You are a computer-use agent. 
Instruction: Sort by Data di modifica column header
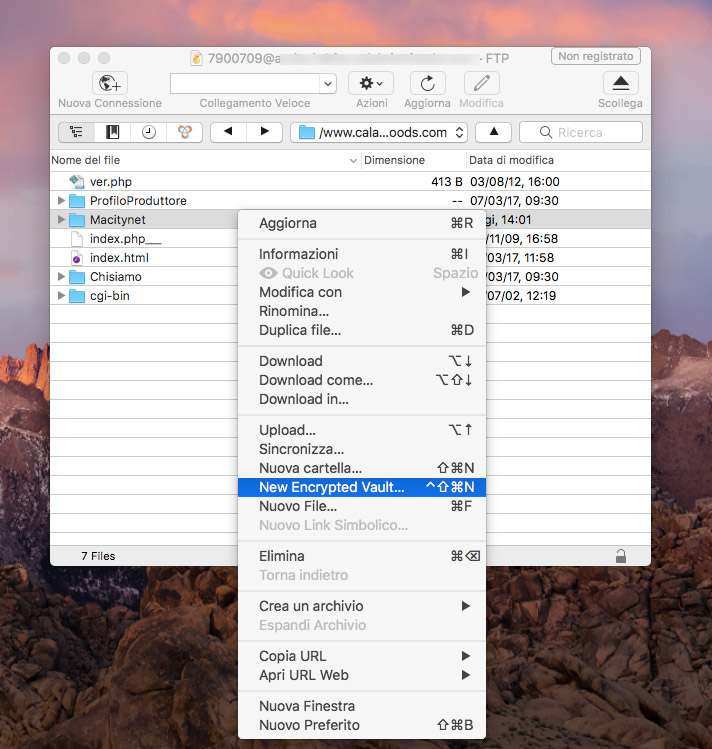click(x=558, y=160)
